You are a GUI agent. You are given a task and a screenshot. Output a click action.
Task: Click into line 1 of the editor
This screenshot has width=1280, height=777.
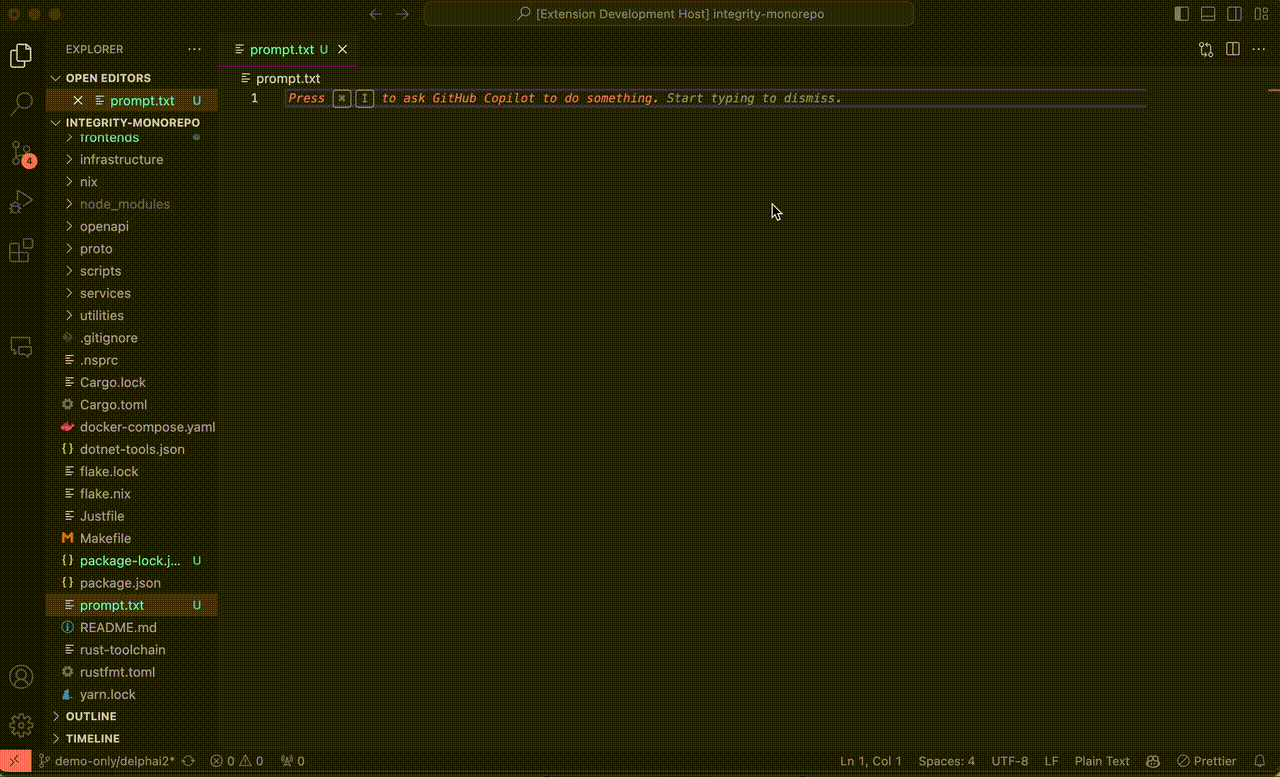(715, 98)
